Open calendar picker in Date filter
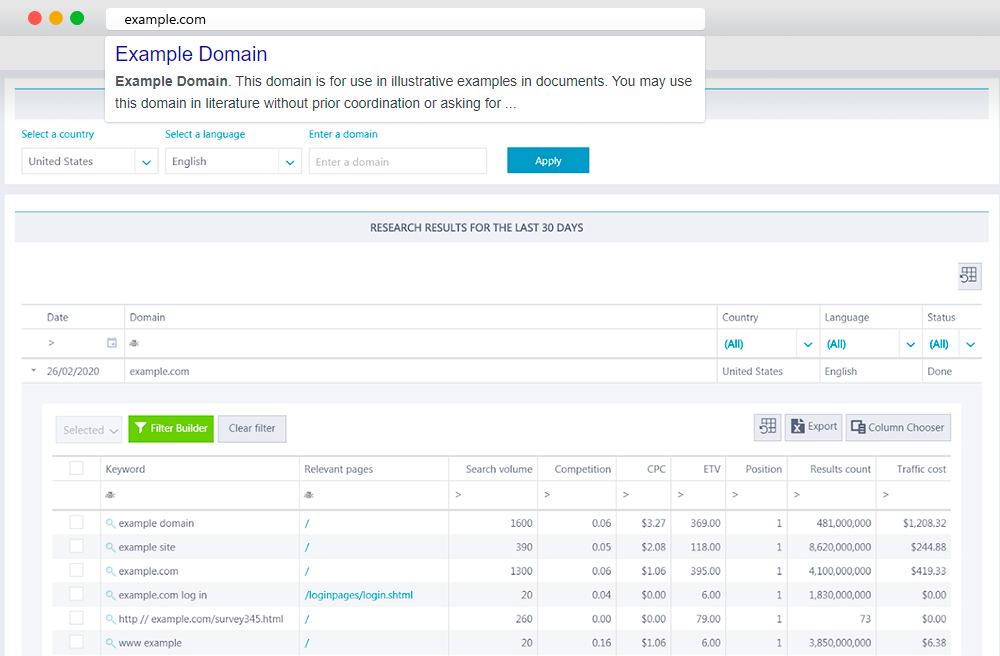The height and width of the screenshot is (656, 1000). tap(112, 343)
